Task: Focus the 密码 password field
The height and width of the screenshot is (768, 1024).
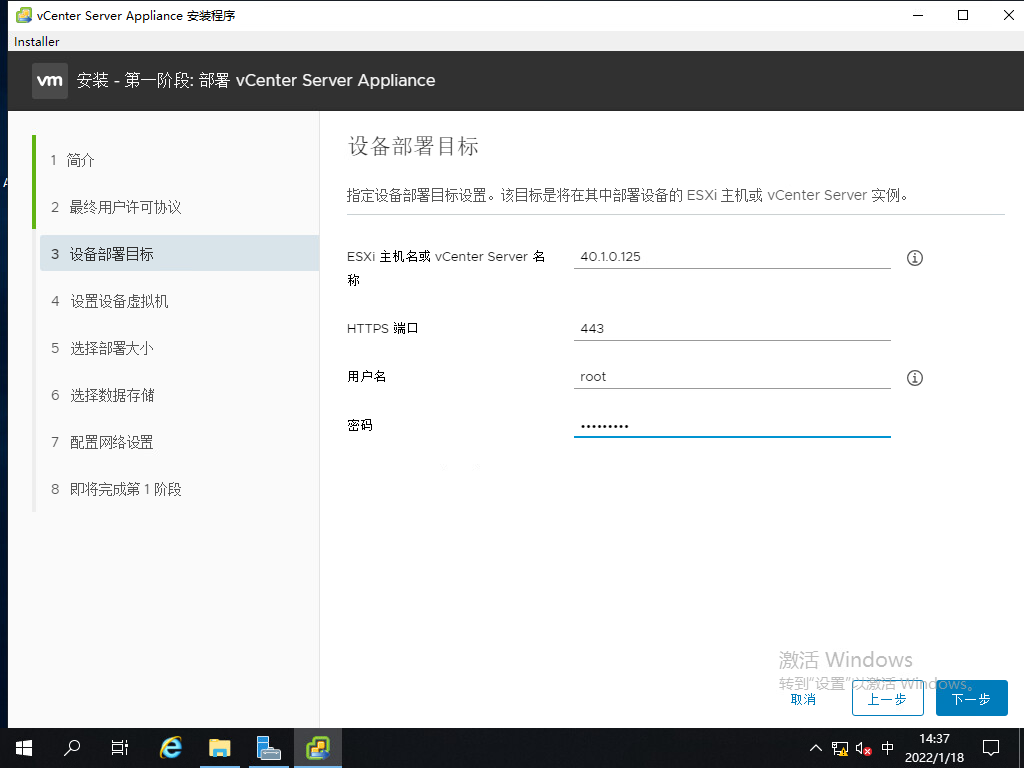Action: [732, 426]
